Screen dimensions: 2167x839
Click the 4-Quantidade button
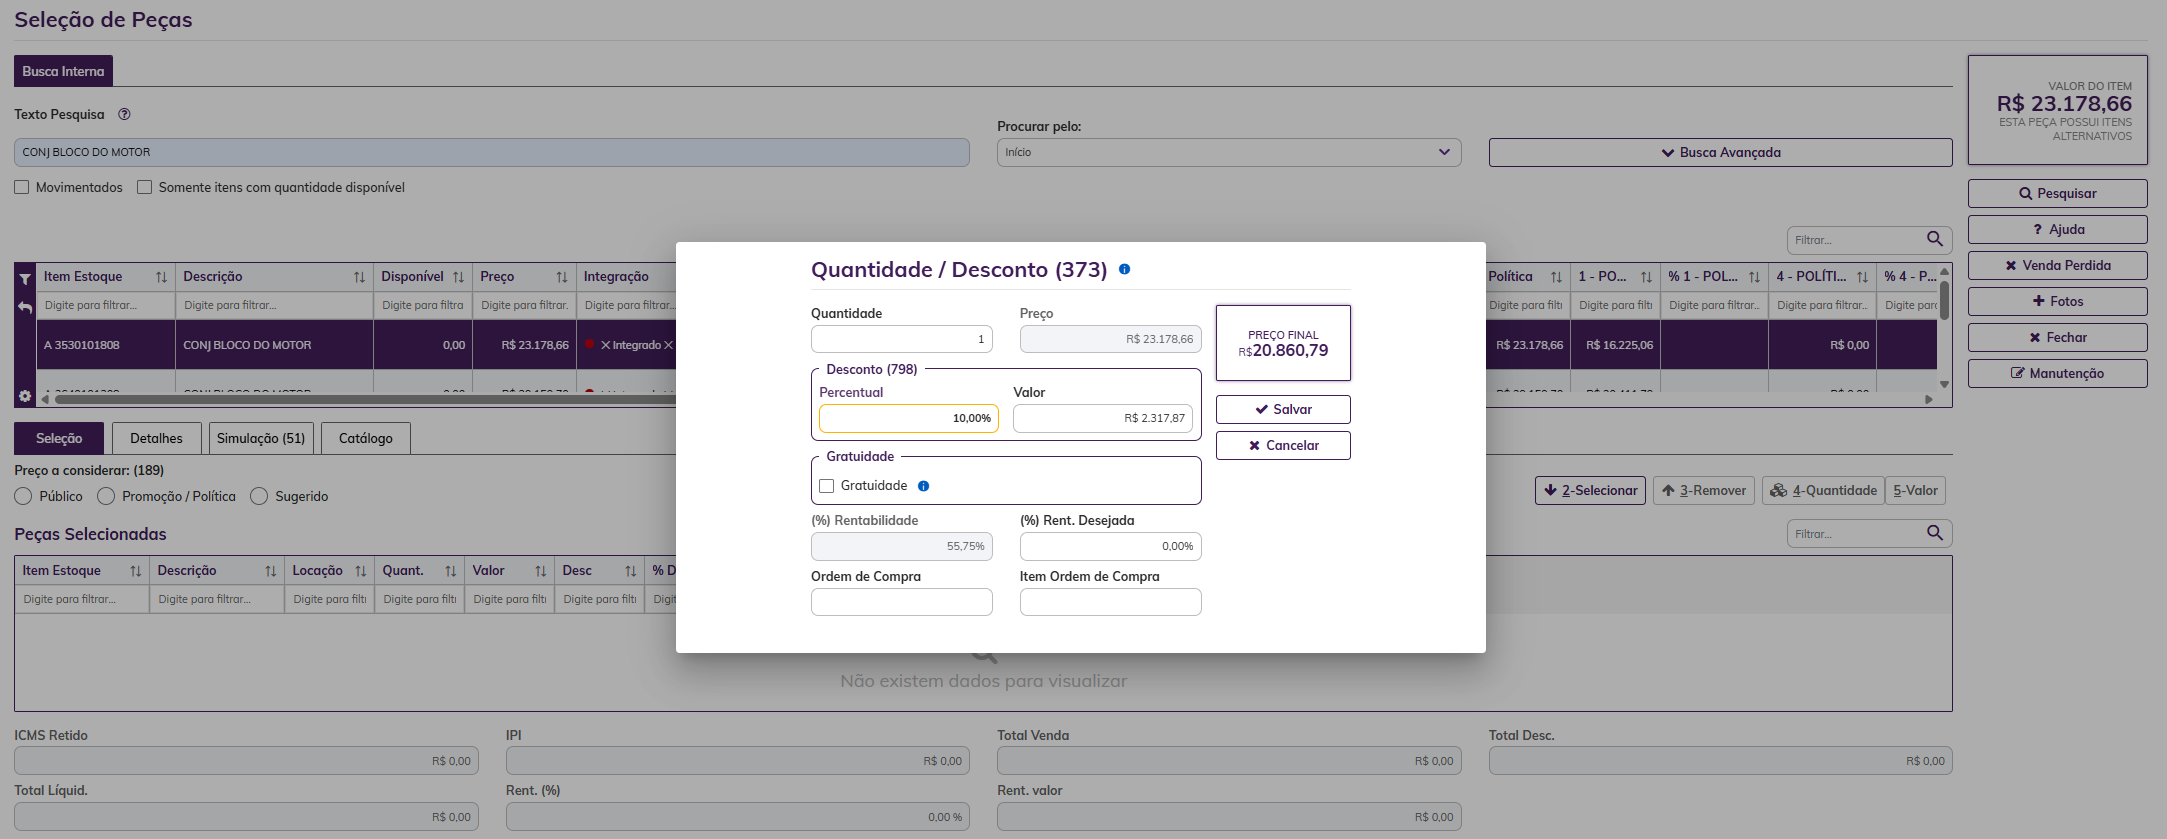coord(1823,490)
